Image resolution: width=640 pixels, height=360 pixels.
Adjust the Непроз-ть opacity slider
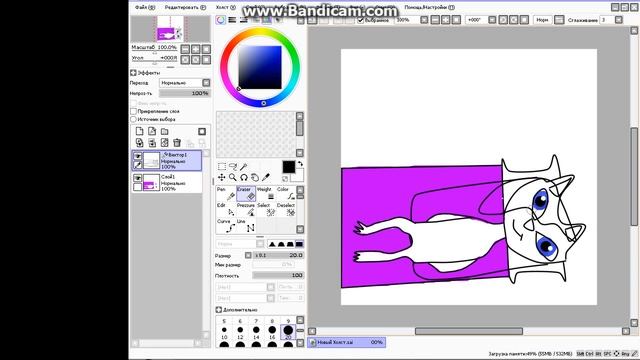[x=184, y=93]
